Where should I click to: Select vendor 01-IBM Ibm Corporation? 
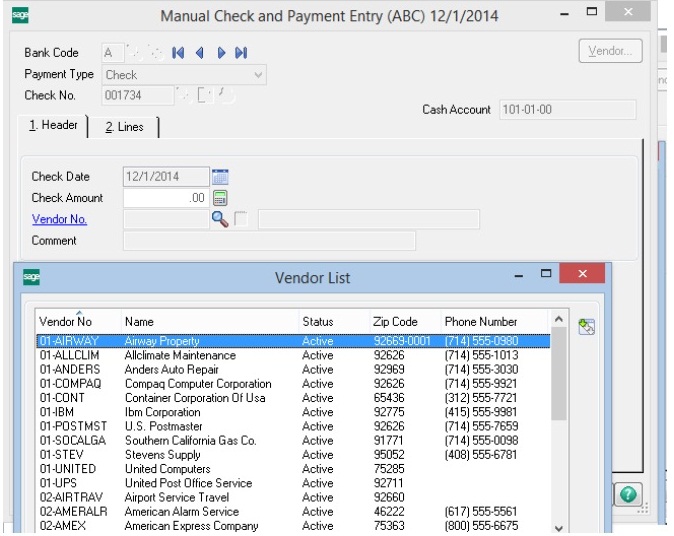293,412
